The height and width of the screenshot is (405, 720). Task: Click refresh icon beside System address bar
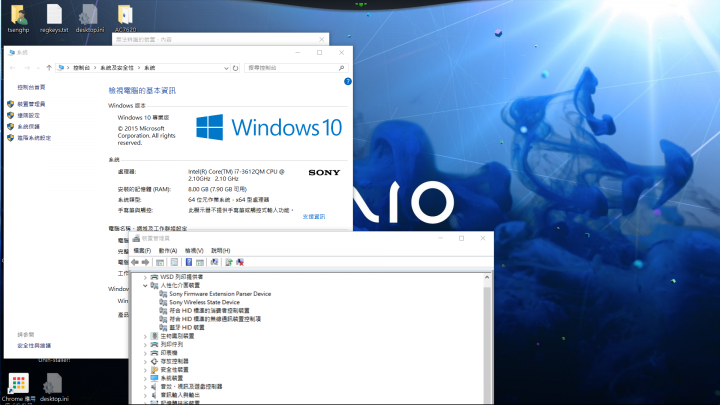click(236, 68)
